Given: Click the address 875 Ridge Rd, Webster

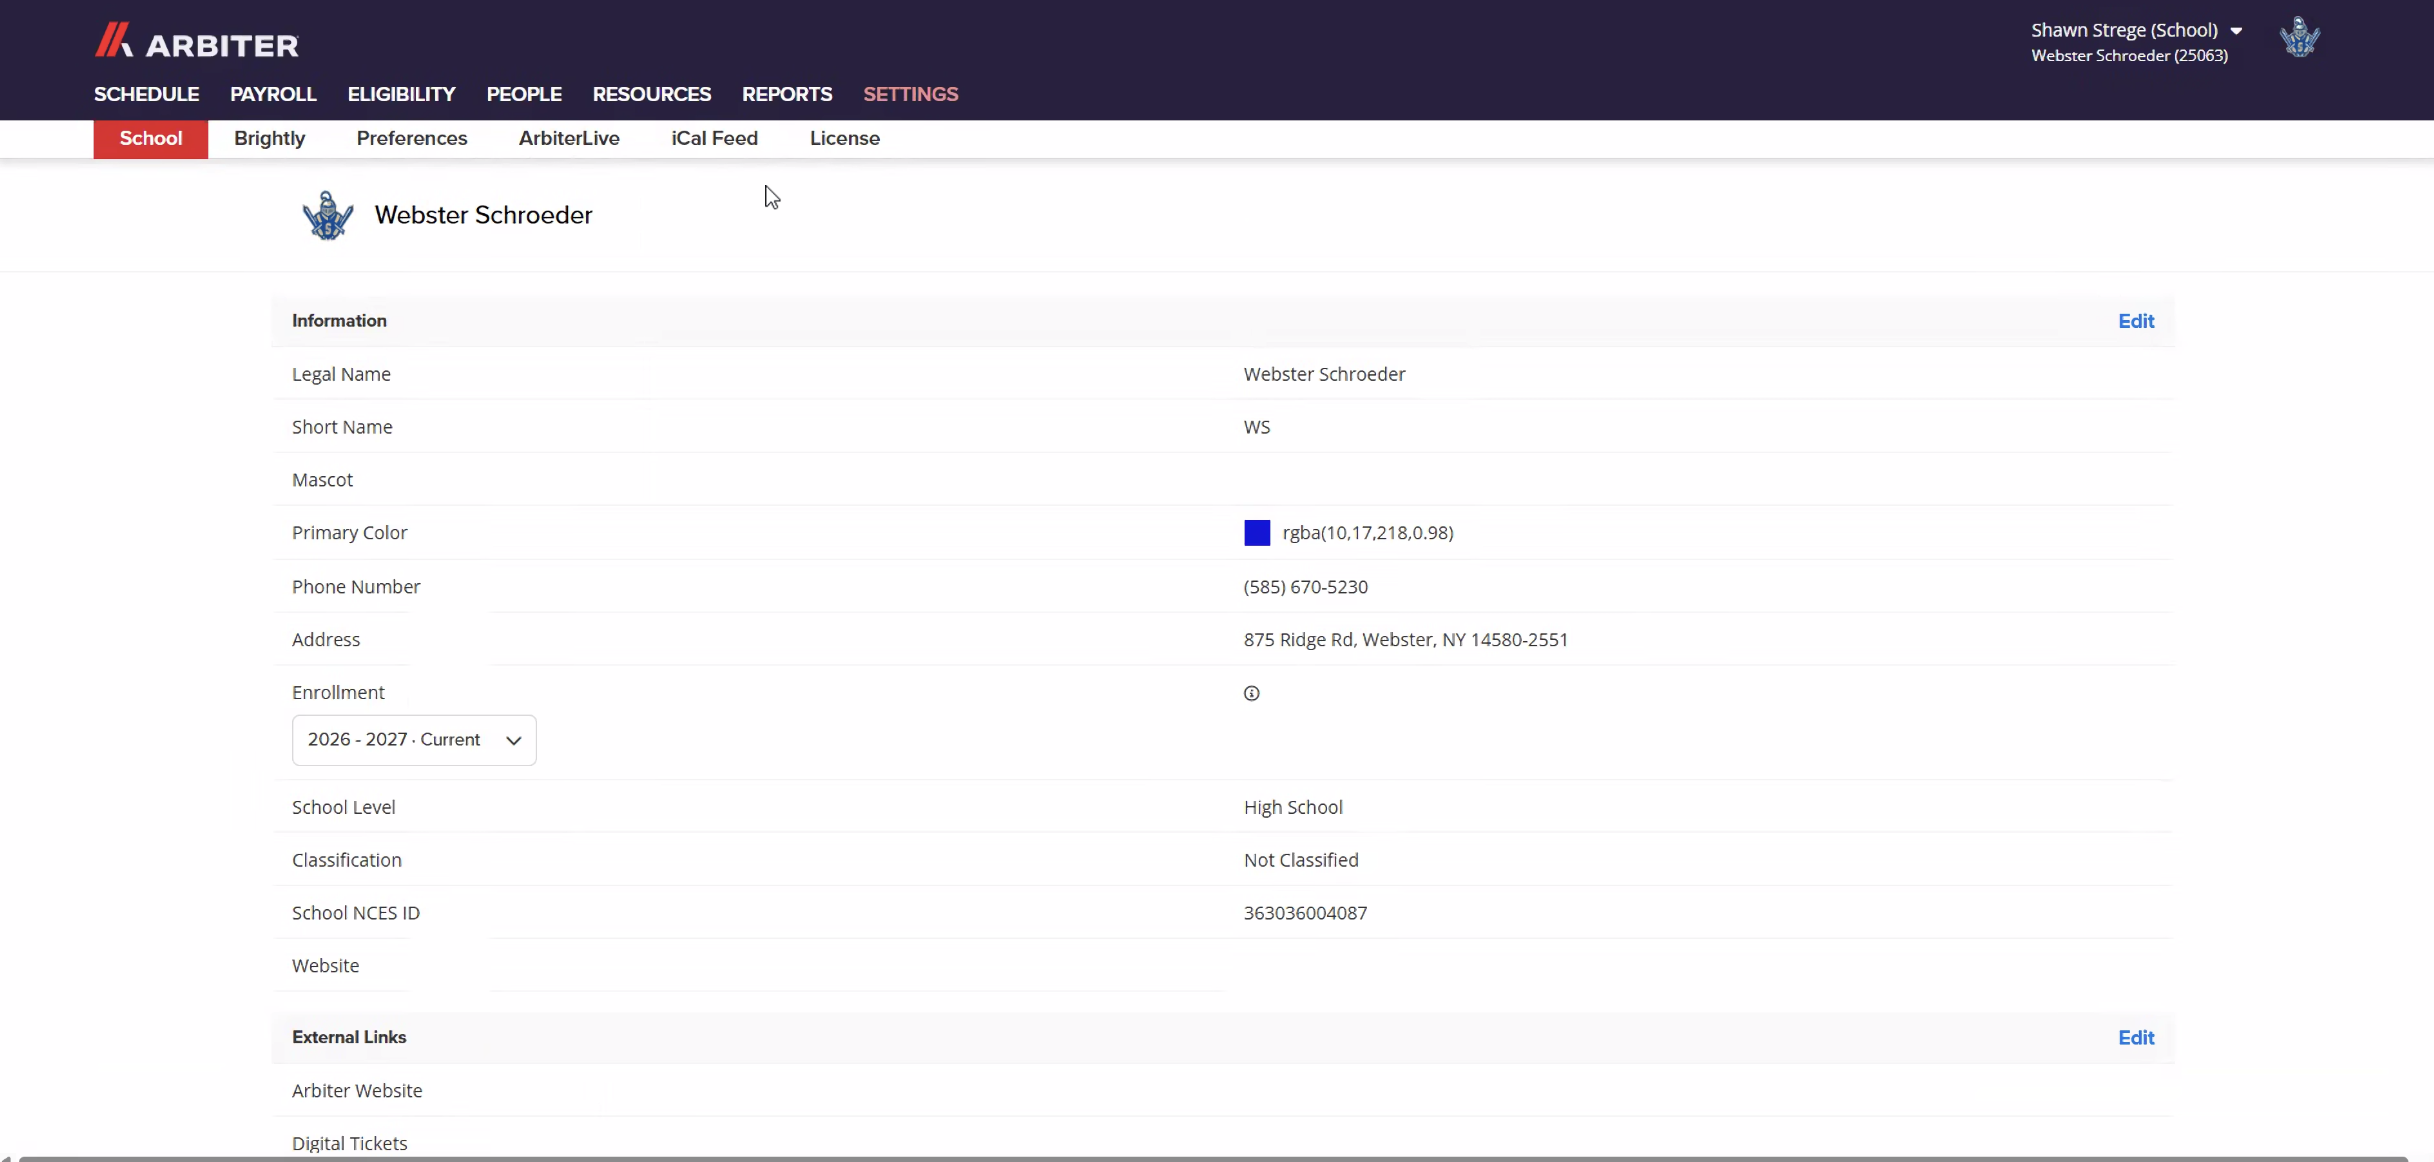Looking at the screenshot, I should [1406, 640].
